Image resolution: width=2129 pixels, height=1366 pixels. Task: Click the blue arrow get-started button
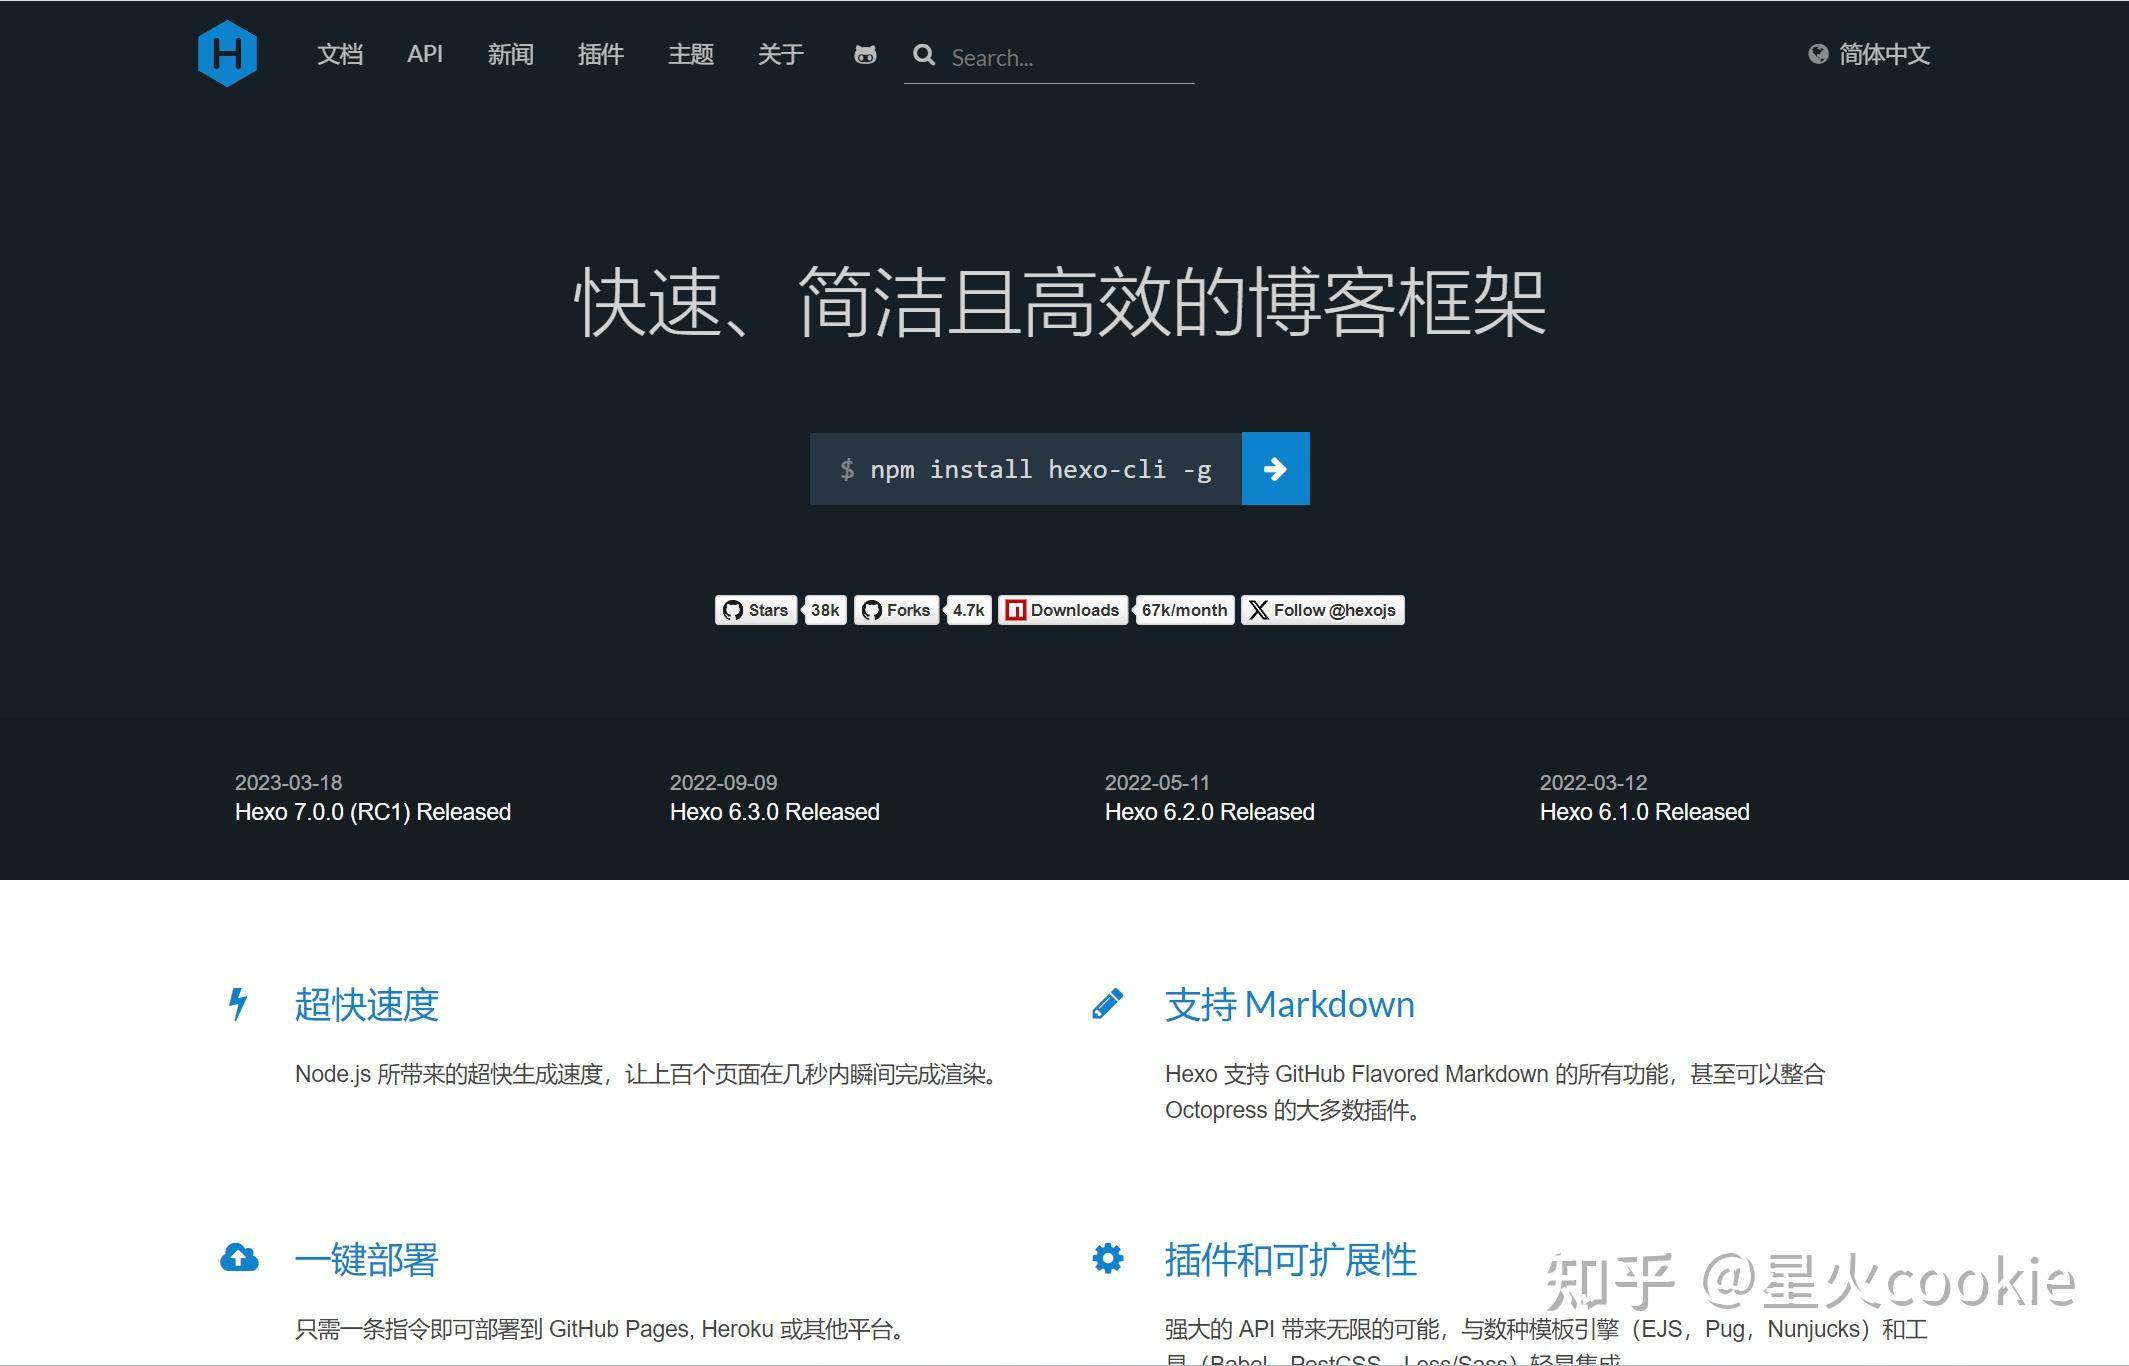[x=1275, y=468]
